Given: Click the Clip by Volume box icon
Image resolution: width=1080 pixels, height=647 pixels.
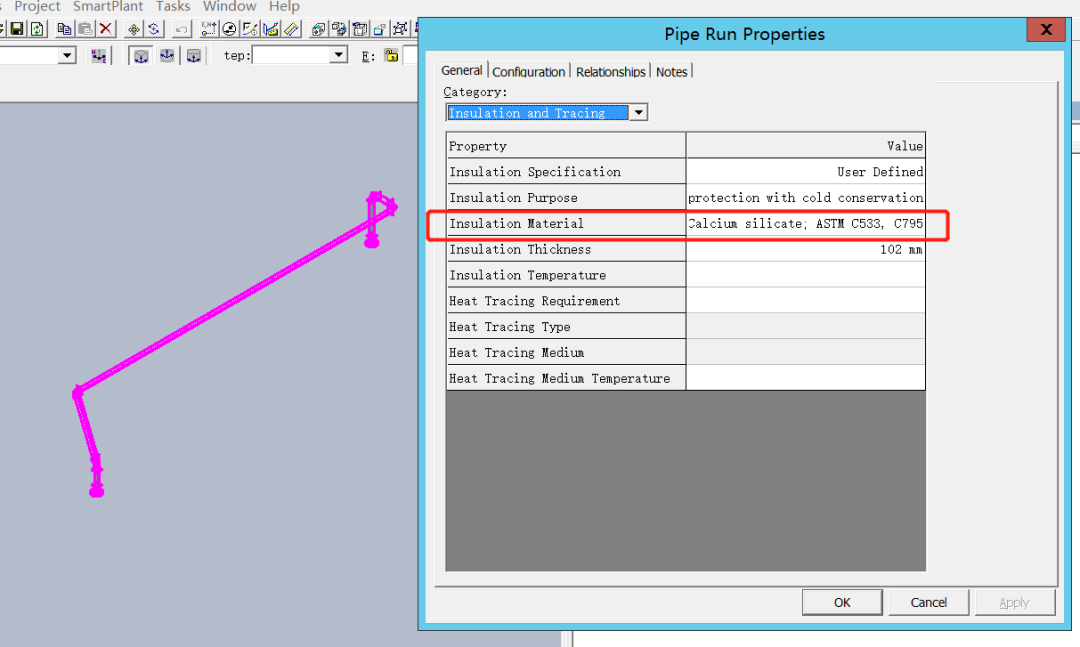Looking at the screenshot, I should click(360, 29).
